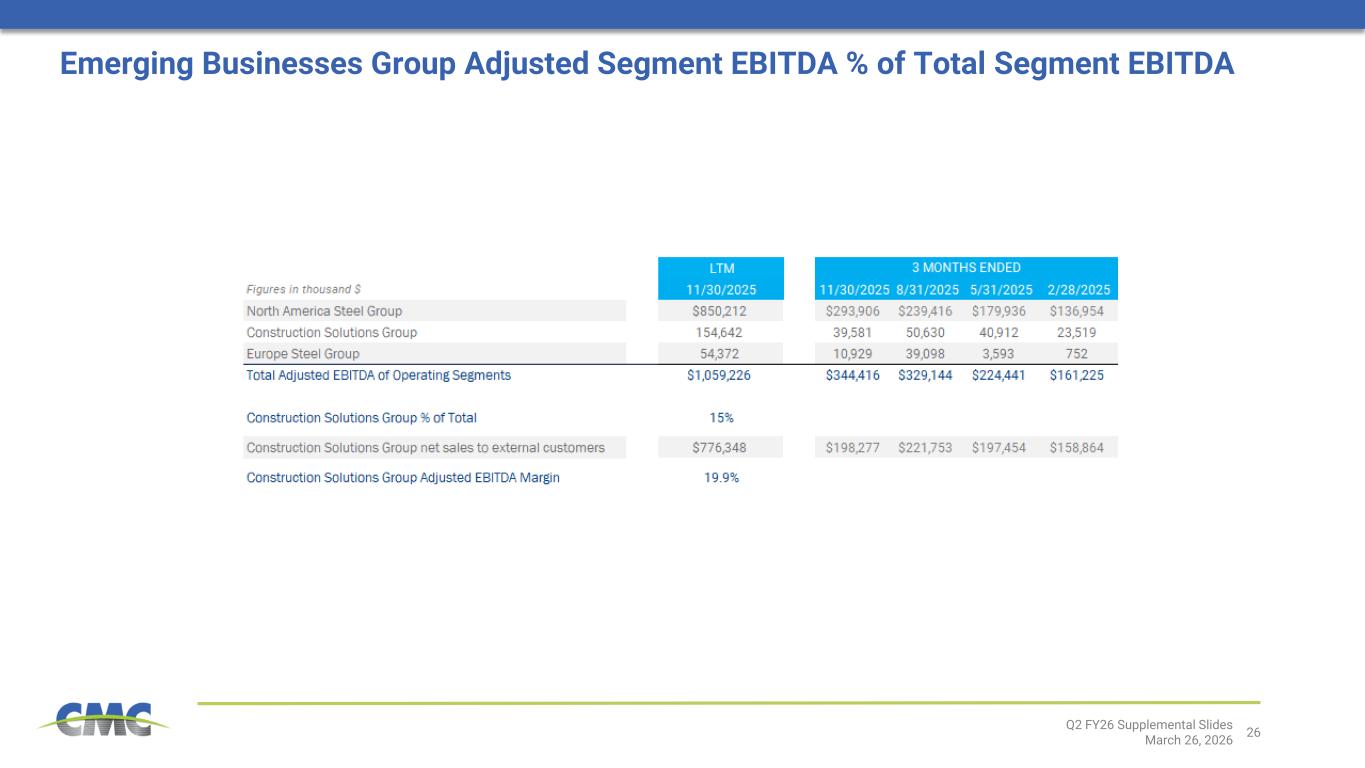Screen dimensions: 1365x768
Task: Click the 8/31/2025 column header
Action: click(927, 289)
